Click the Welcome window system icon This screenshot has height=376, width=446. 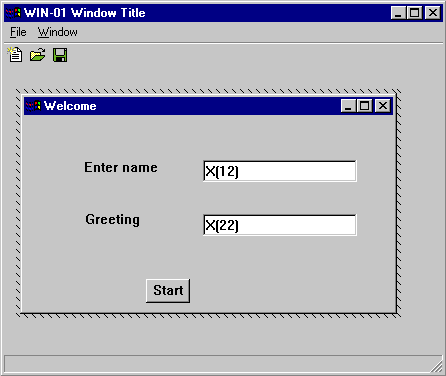pos(33,106)
